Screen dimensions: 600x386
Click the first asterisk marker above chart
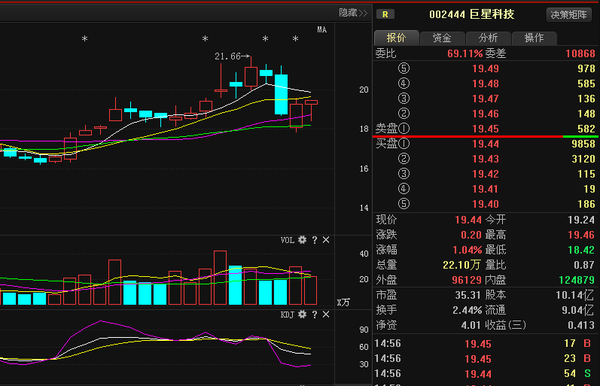[x=85, y=39]
